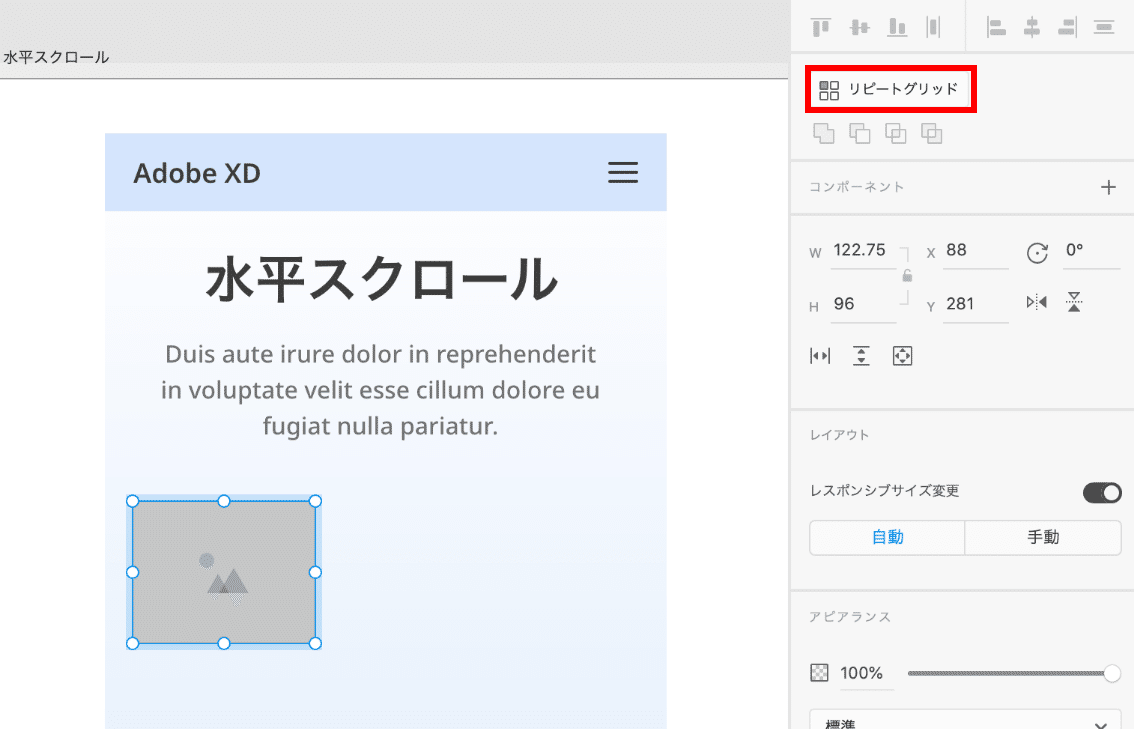
Task: Select the 手動 layout option
Action: (x=1043, y=537)
